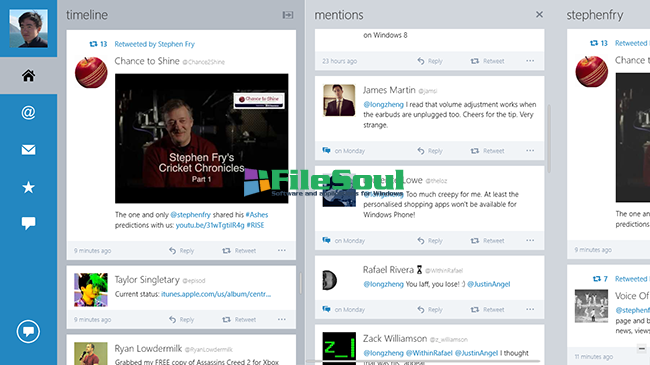Open Voice Of tweet avatar in stephenfry column
The image size is (650, 365).
pos(592,306)
